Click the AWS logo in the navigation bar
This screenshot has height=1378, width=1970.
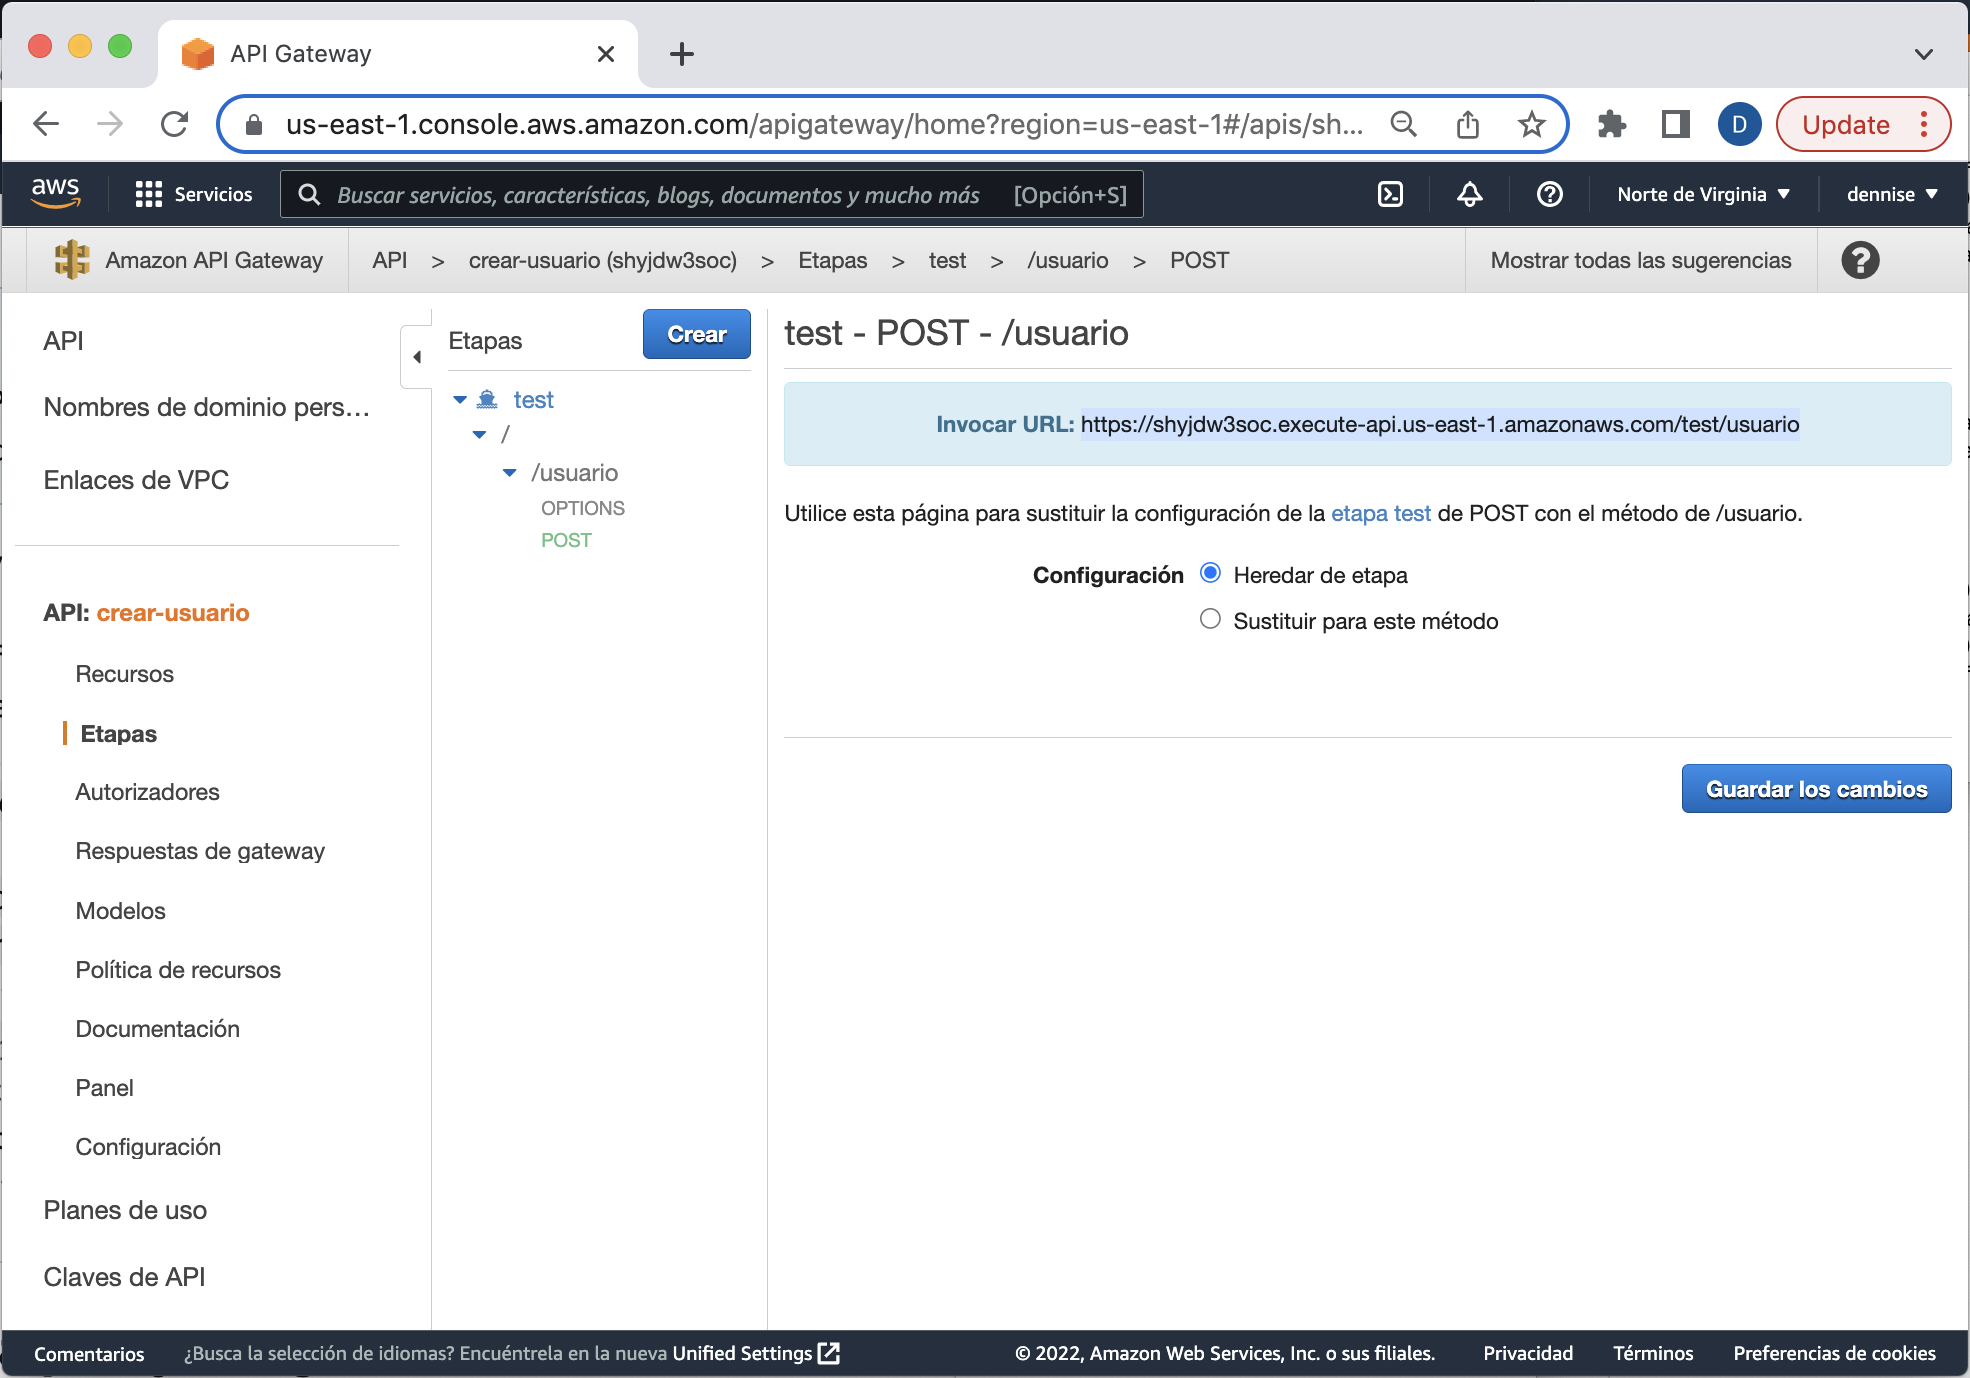click(57, 193)
